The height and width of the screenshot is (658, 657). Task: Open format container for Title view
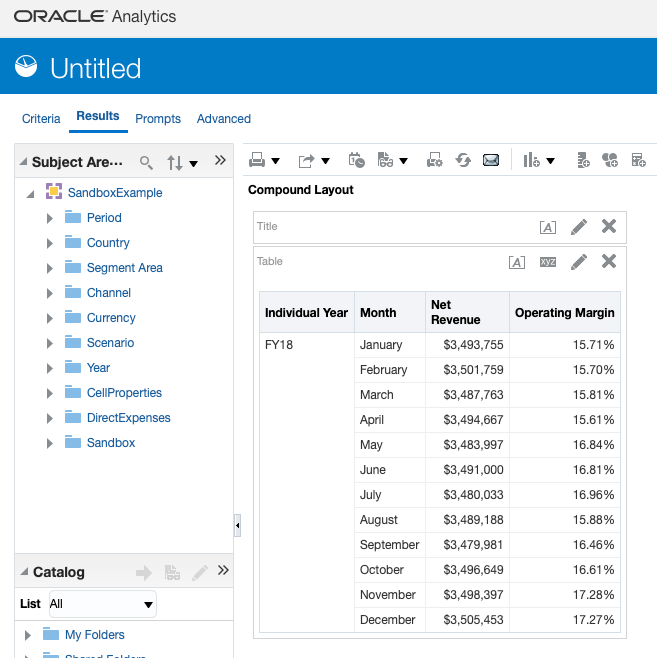547,227
